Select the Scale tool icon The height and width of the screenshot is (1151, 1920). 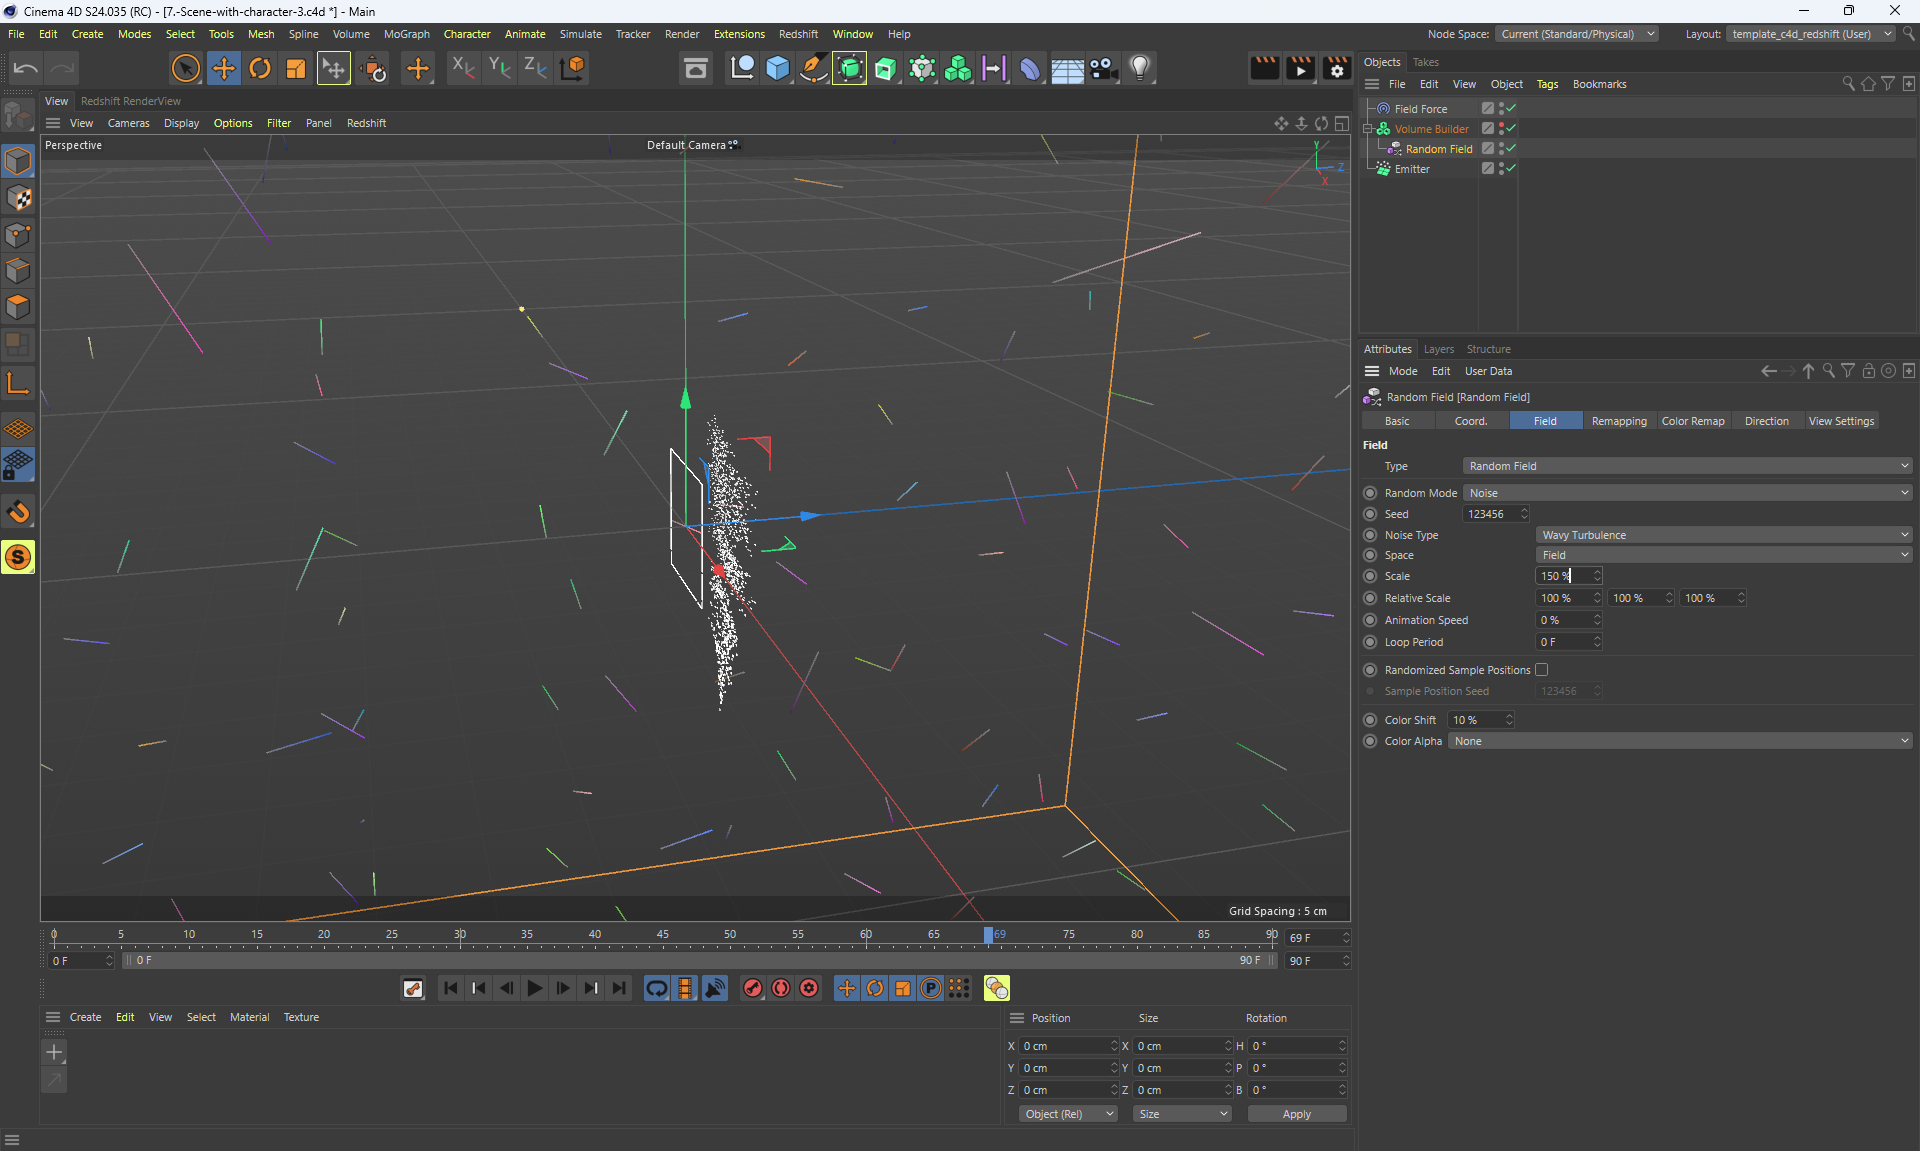296,68
